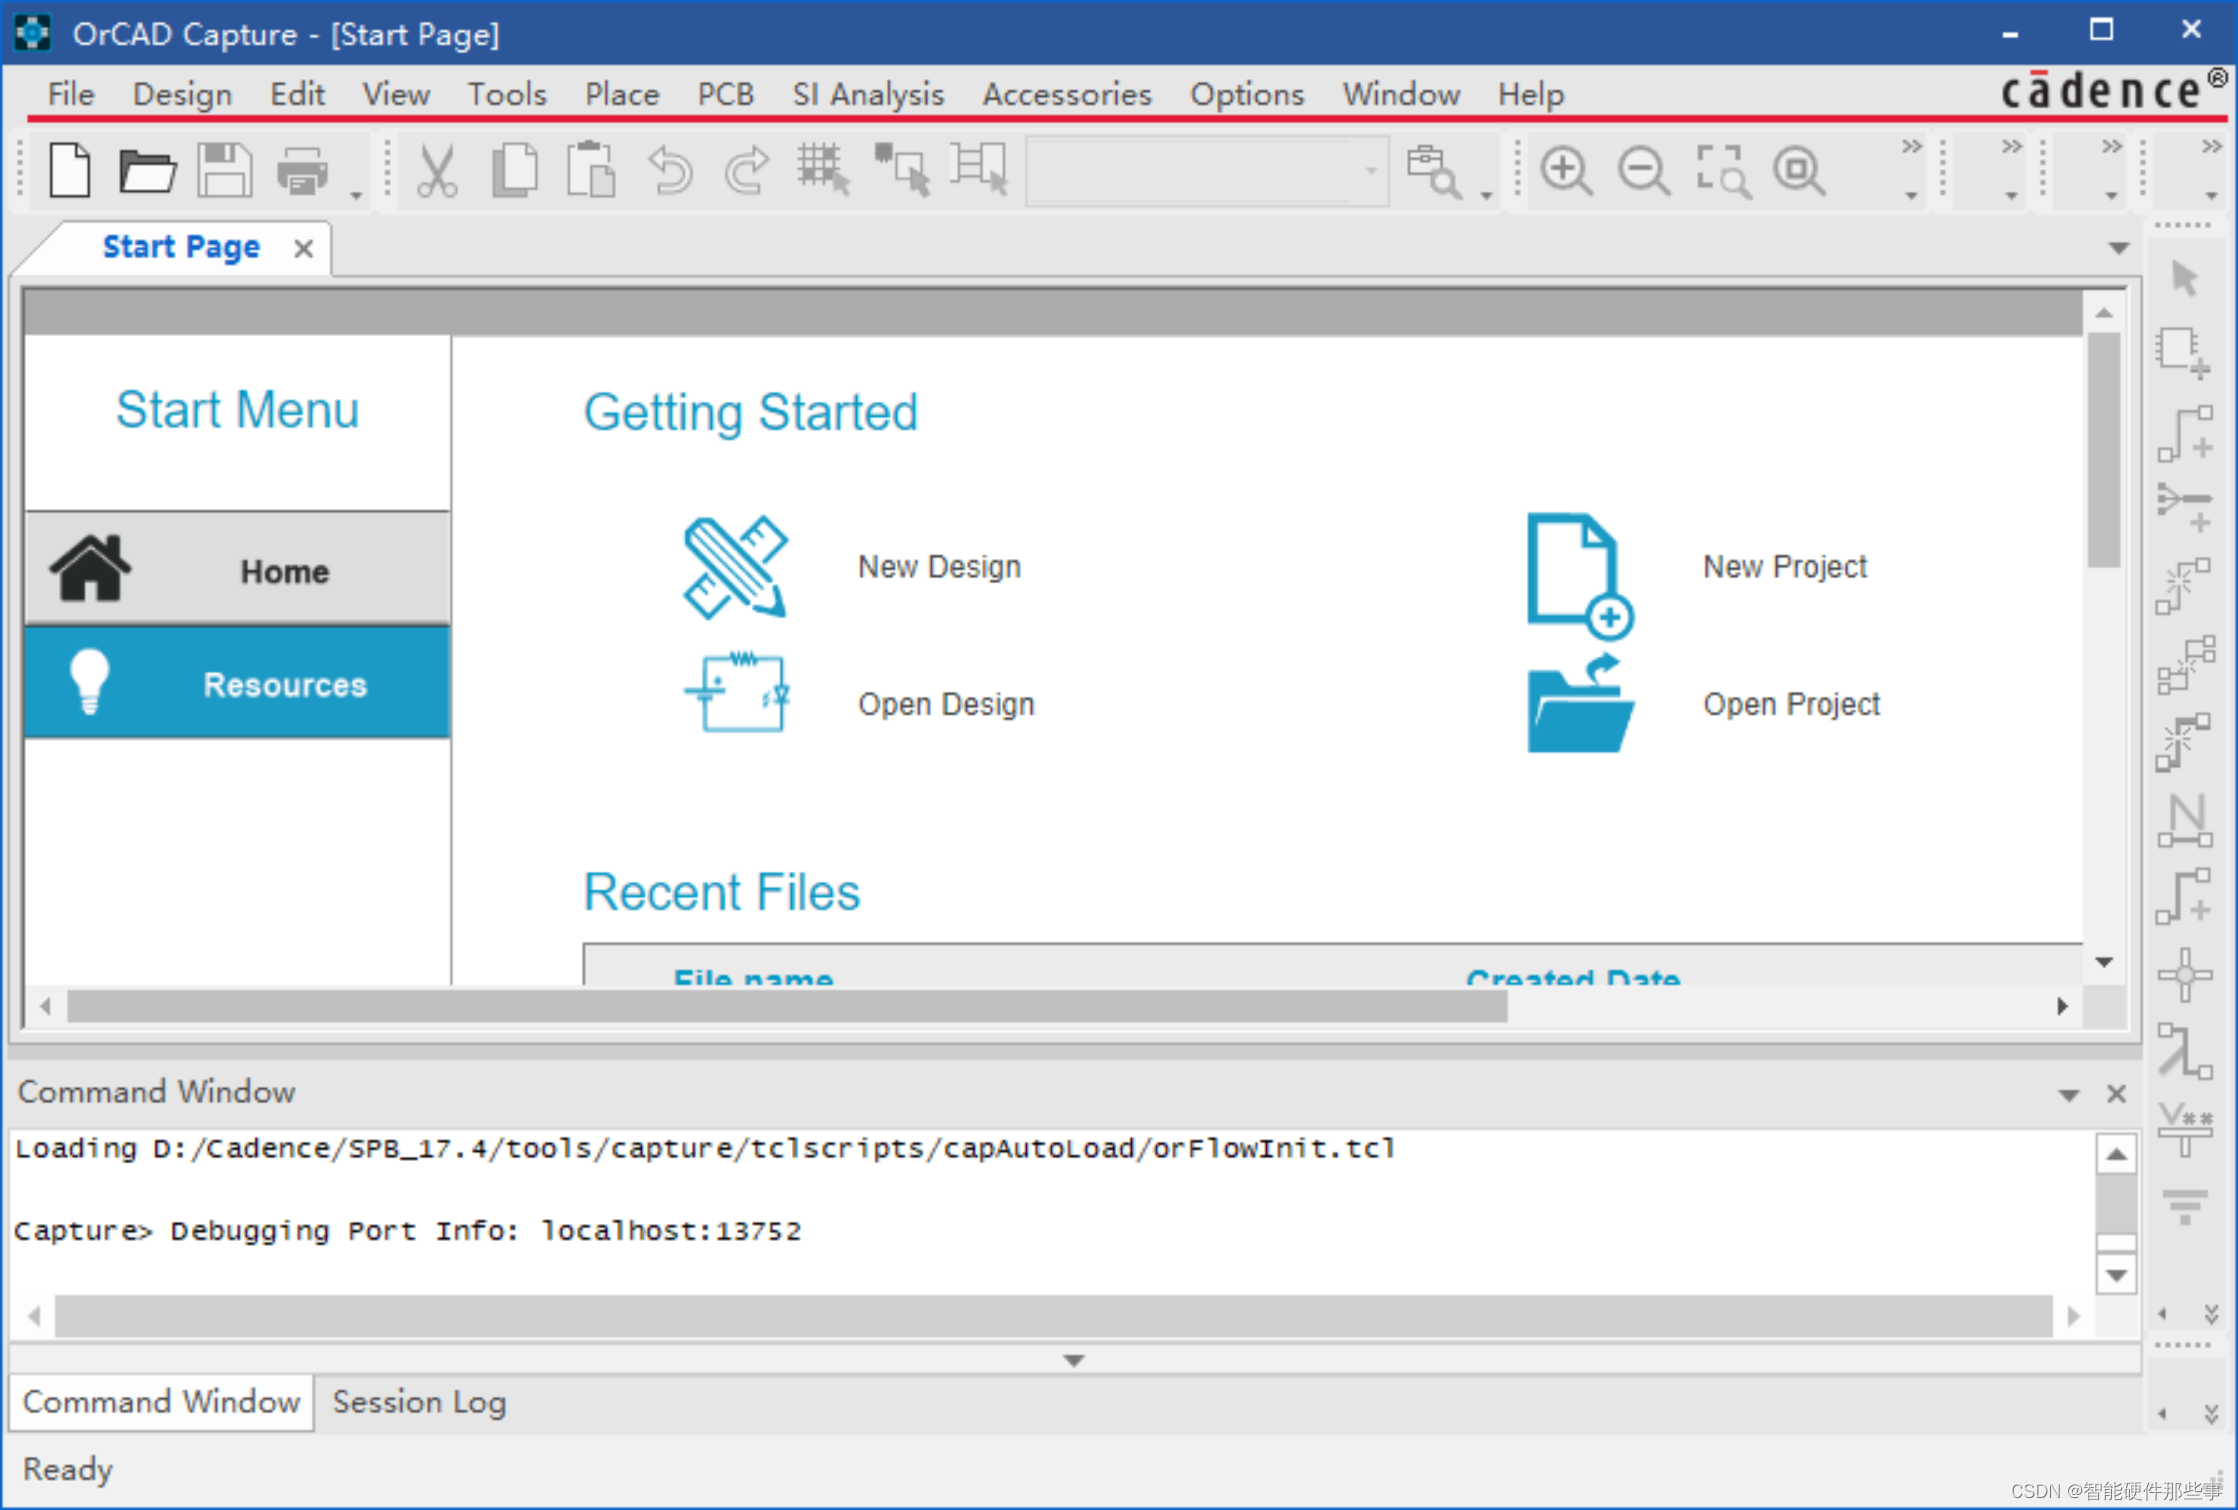Click the Open folder toolbar icon
The height and width of the screenshot is (1510, 2238).
pos(147,170)
